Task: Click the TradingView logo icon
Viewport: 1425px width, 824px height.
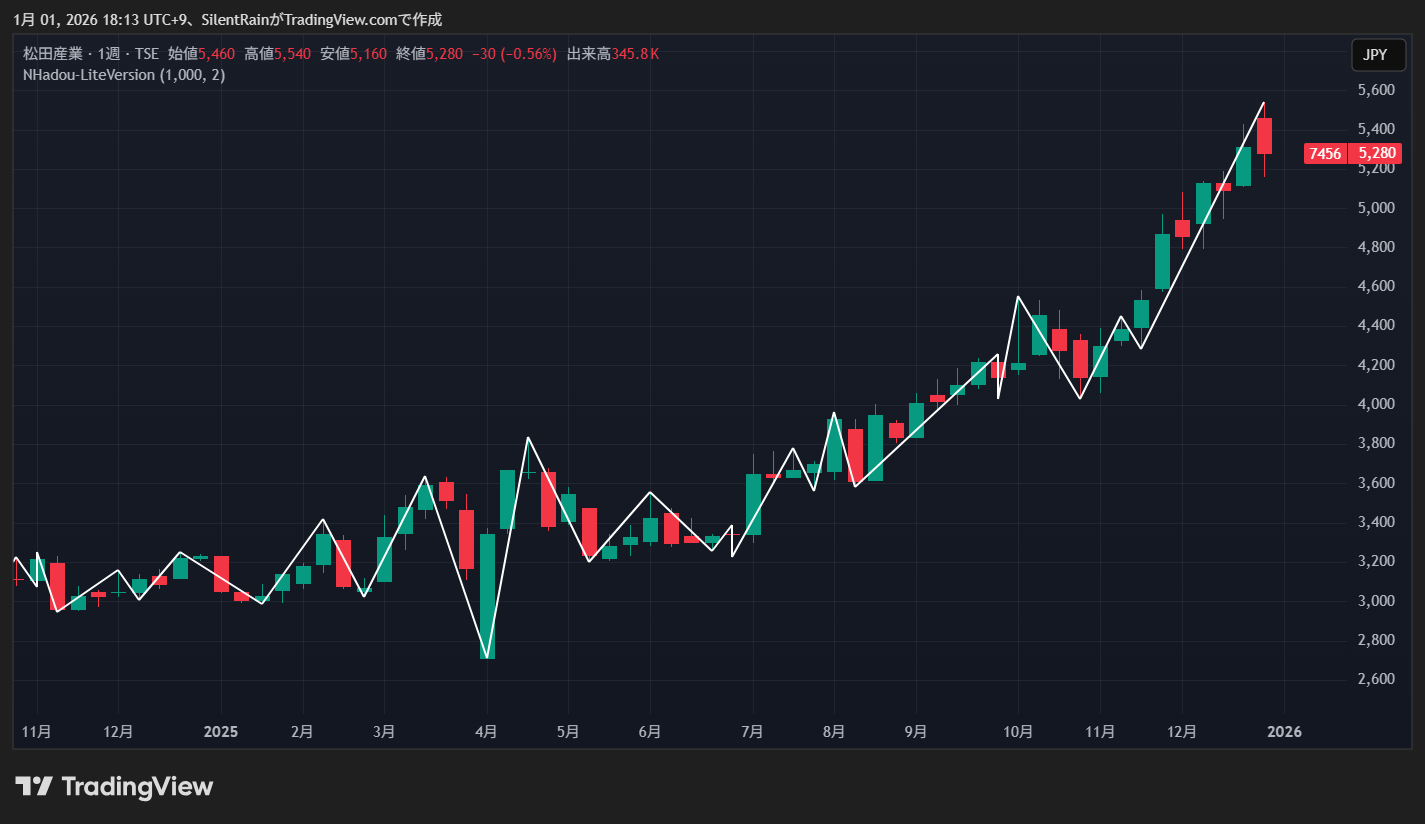Action: tap(34, 787)
